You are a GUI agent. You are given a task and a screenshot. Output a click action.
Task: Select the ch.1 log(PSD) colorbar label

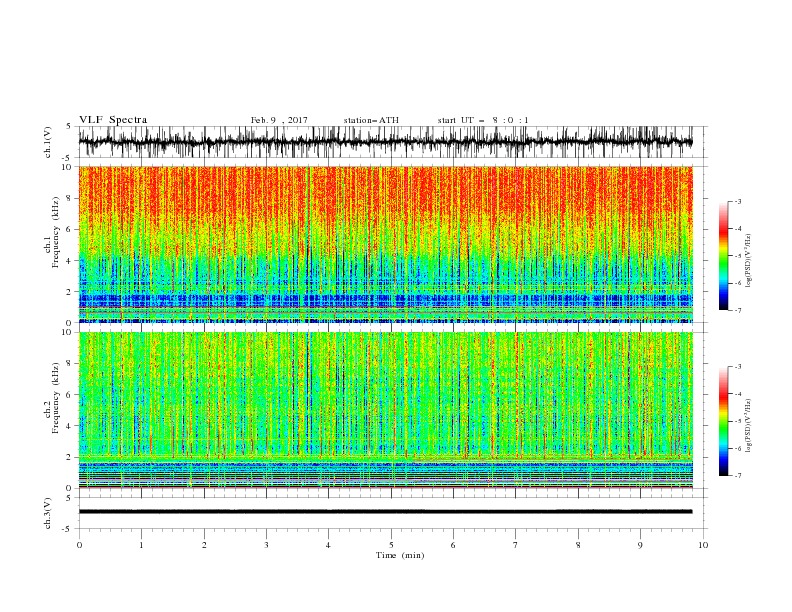[x=748, y=261]
